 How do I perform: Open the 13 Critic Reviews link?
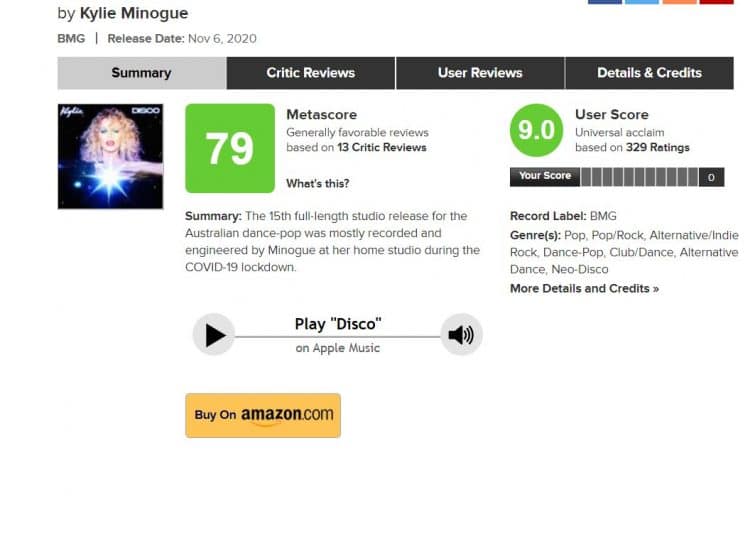(382, 147)
